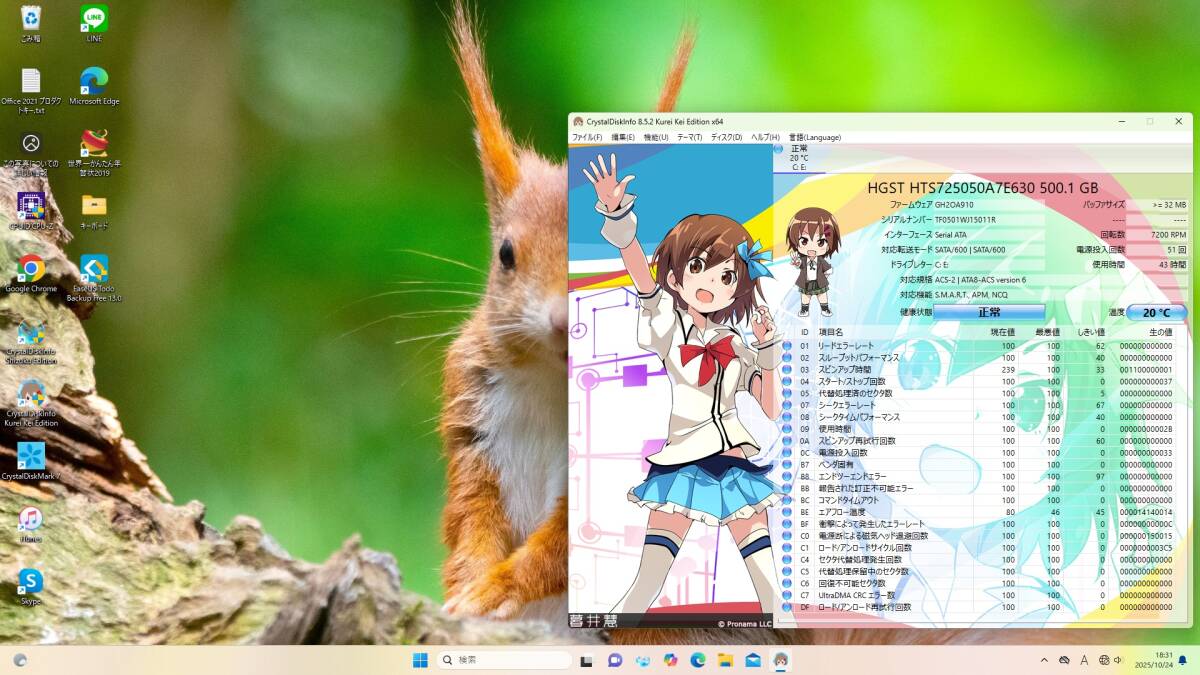Click the status circle for Read Error Rate
The height and width of the screenshot is (675, 1200).
[x=787, y=346]
